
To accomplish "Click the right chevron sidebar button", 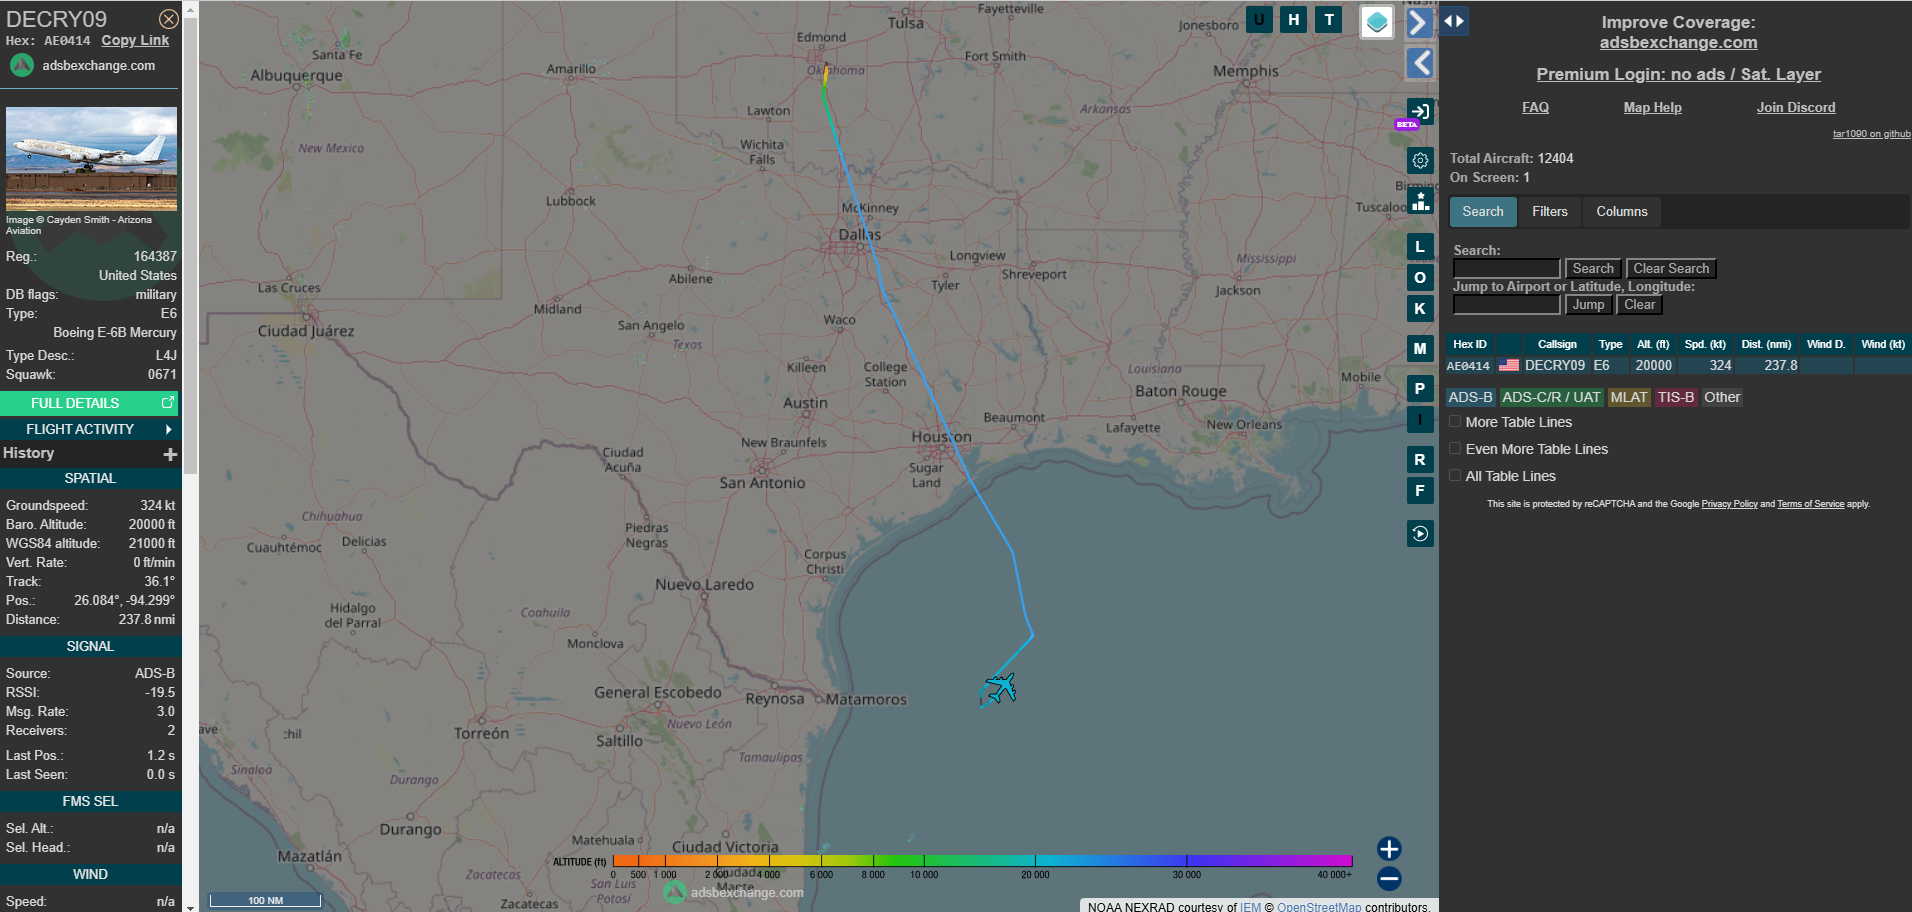I will [1419, 22].
